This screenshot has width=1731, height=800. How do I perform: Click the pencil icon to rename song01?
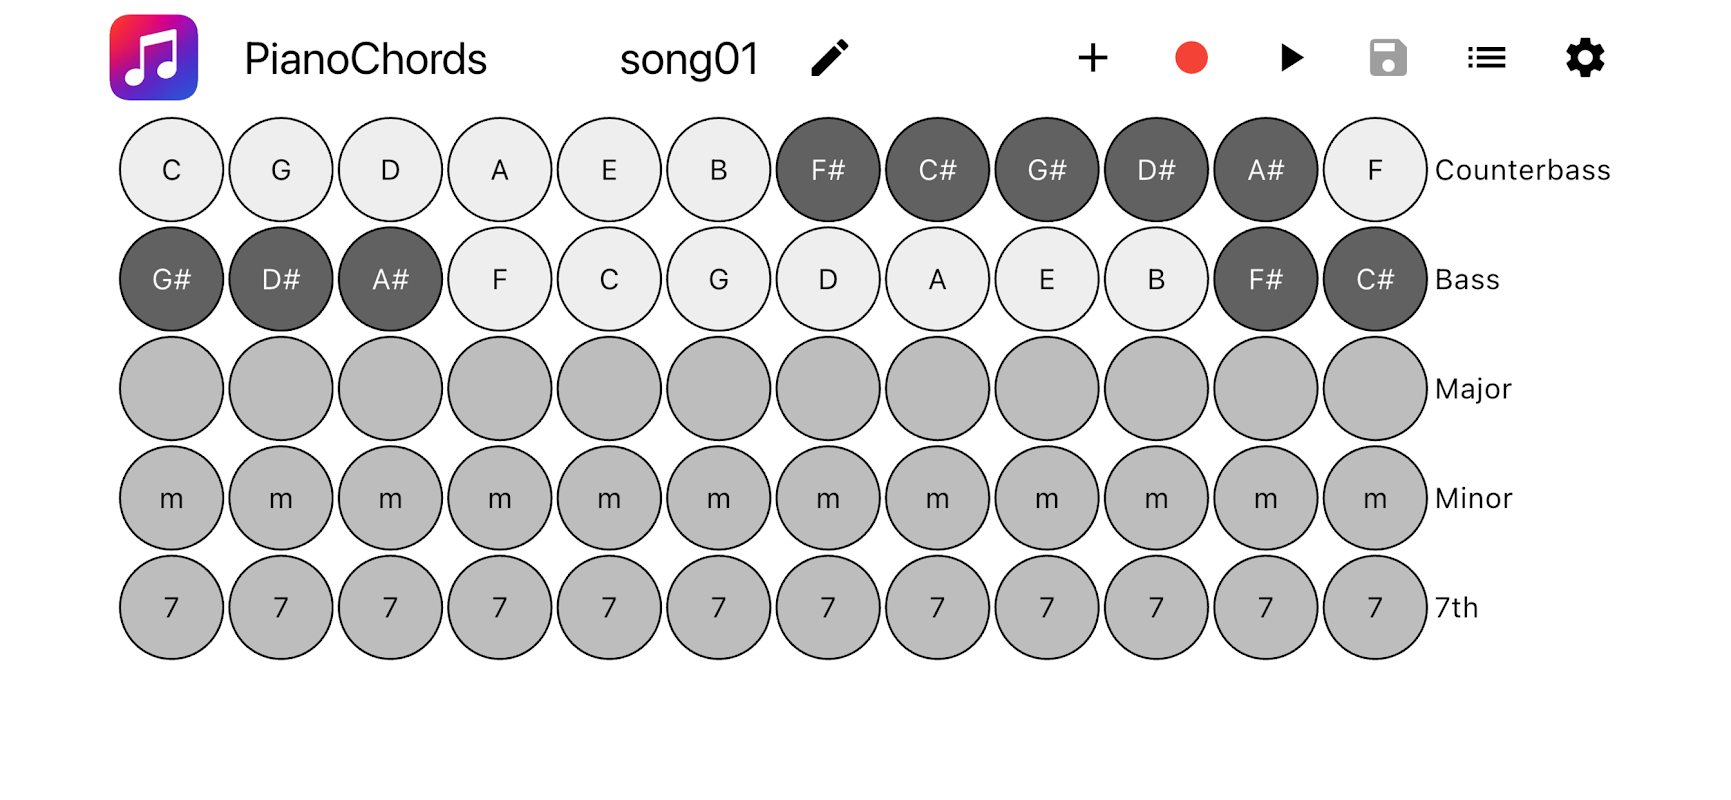coord(829,58)
